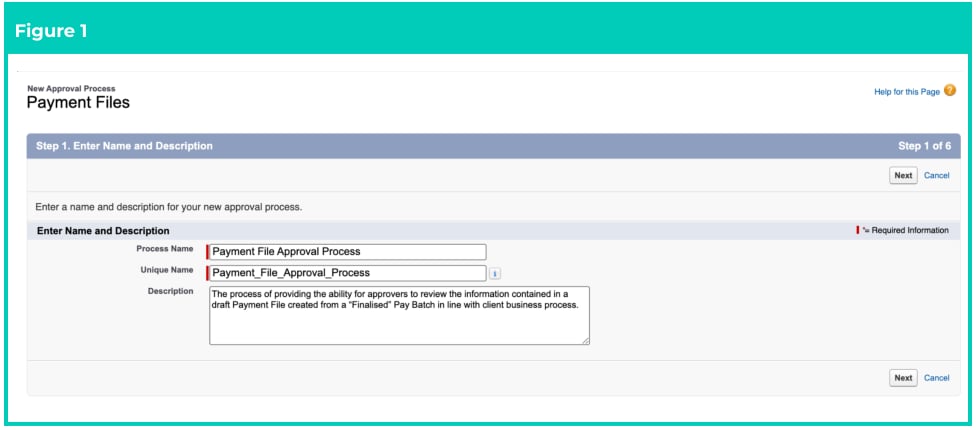Image resolution: width=976 pixels, height=430 pixels.
Task: Click the Description field label
Action: 171,291
